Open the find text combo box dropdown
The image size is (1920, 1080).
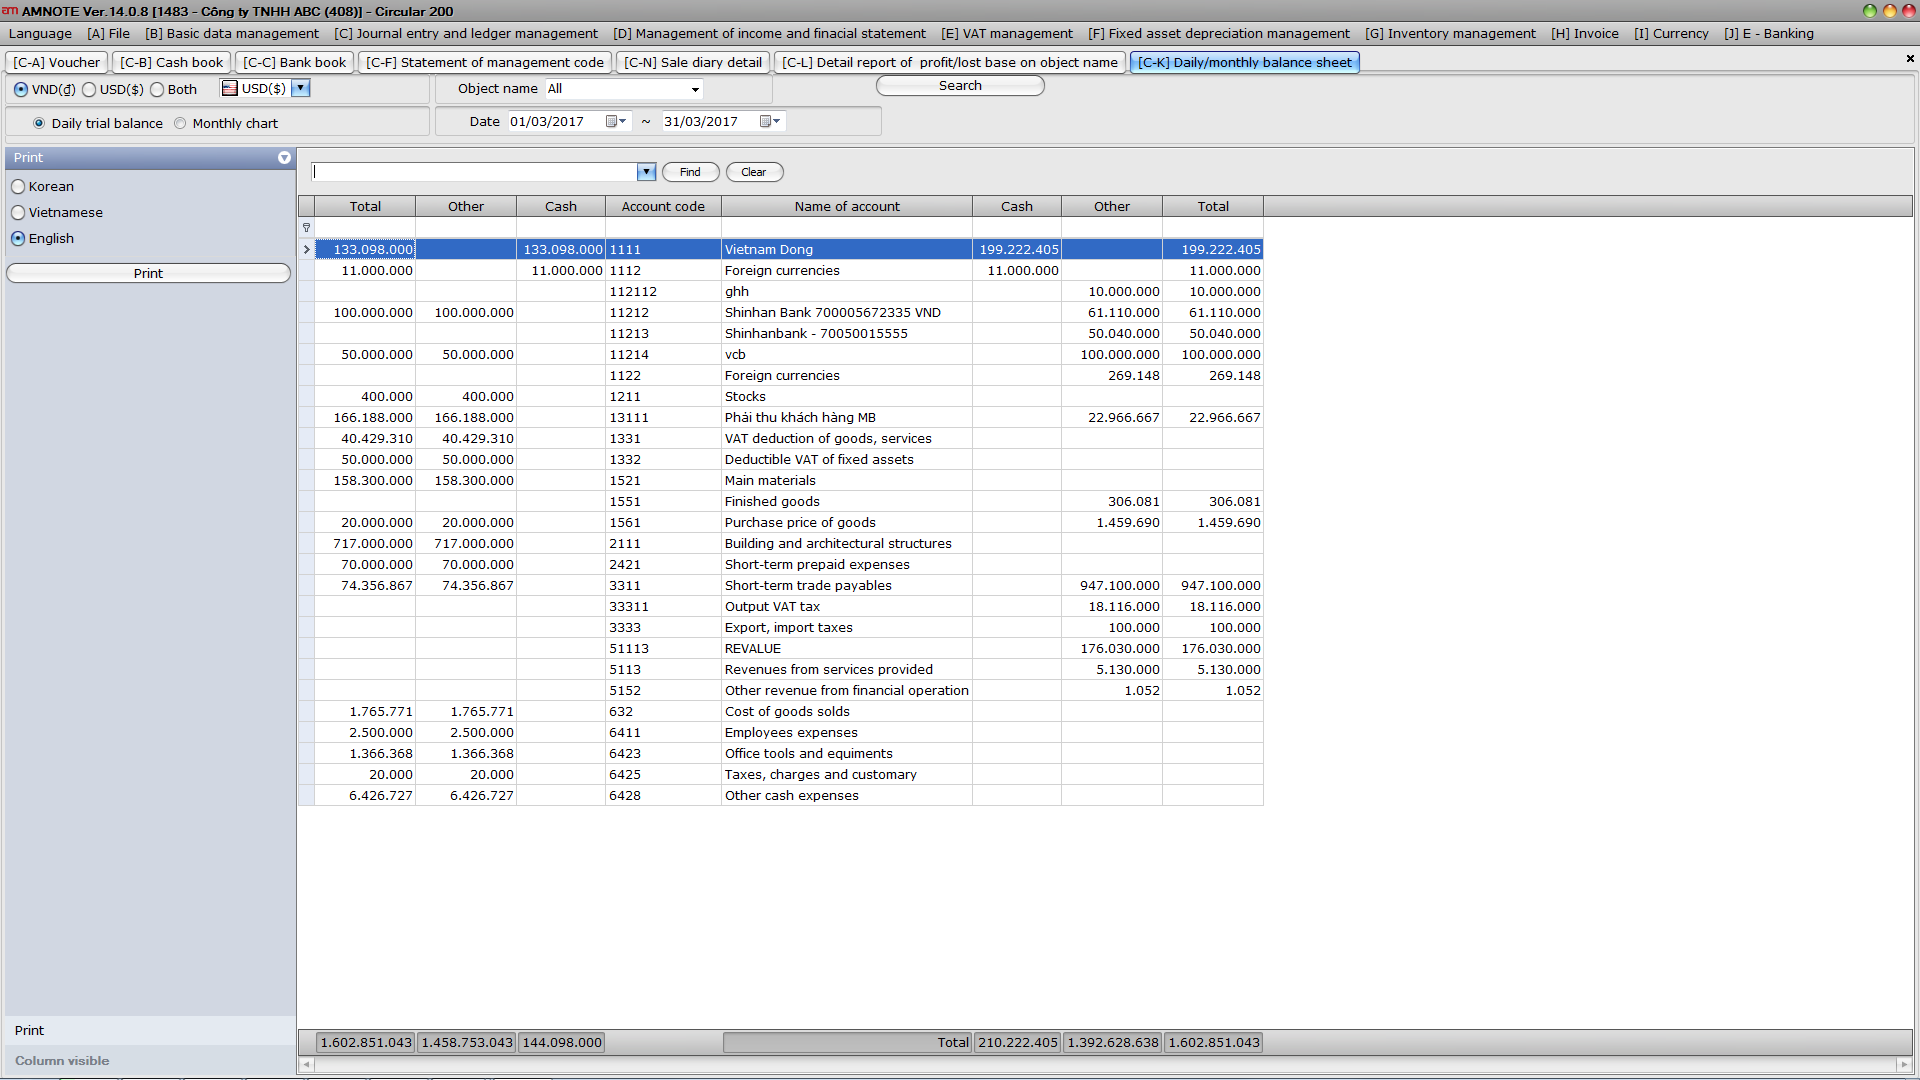click(646, 172)
